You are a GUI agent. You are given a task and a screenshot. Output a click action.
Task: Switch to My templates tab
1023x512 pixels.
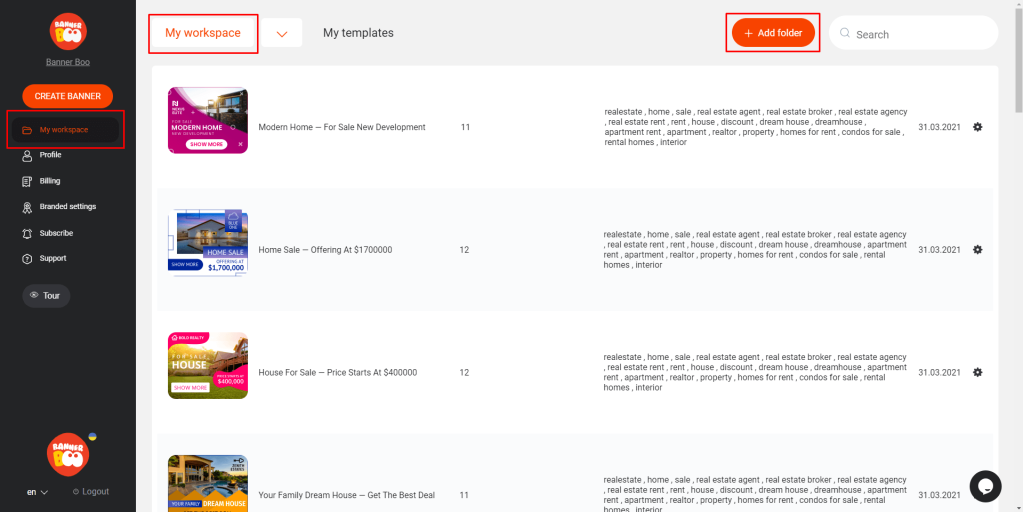[358, 33]
